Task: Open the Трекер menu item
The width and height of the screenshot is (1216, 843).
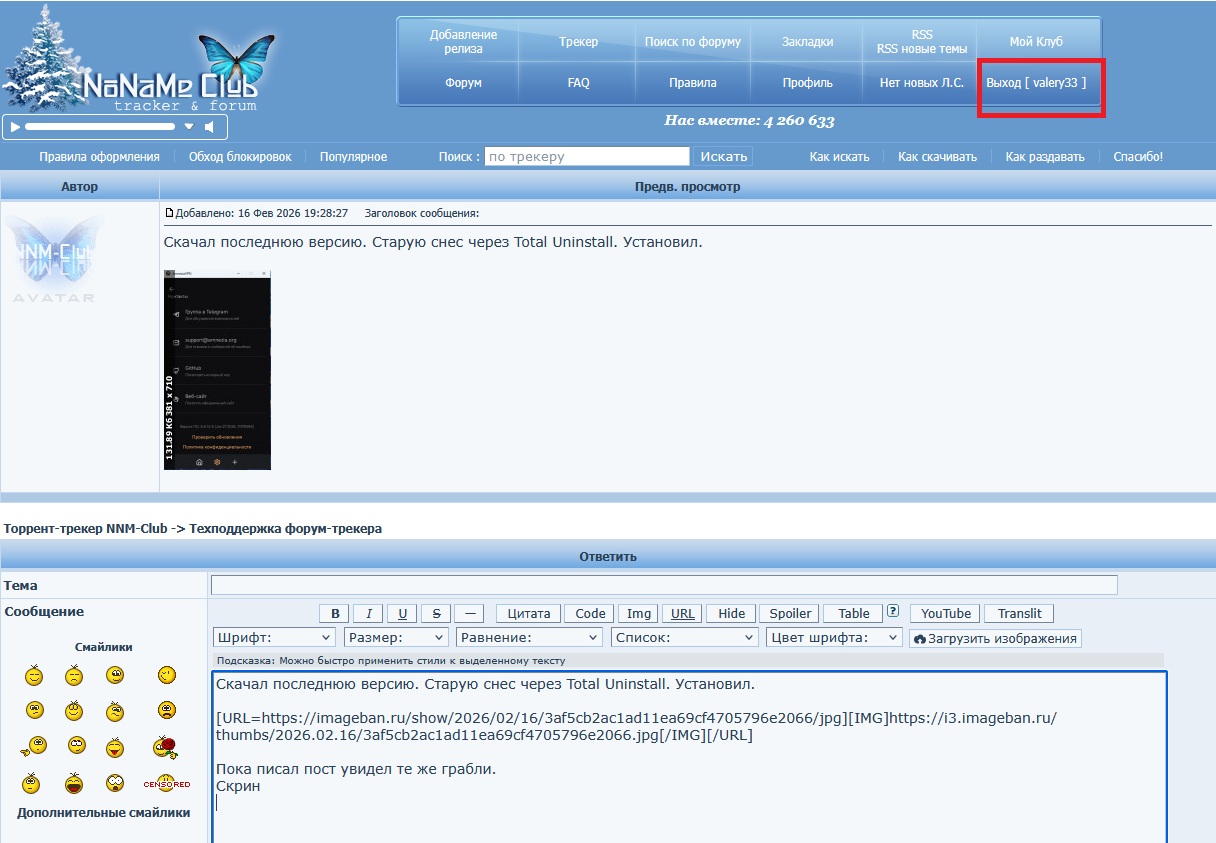Action: [x=578, y=42]
